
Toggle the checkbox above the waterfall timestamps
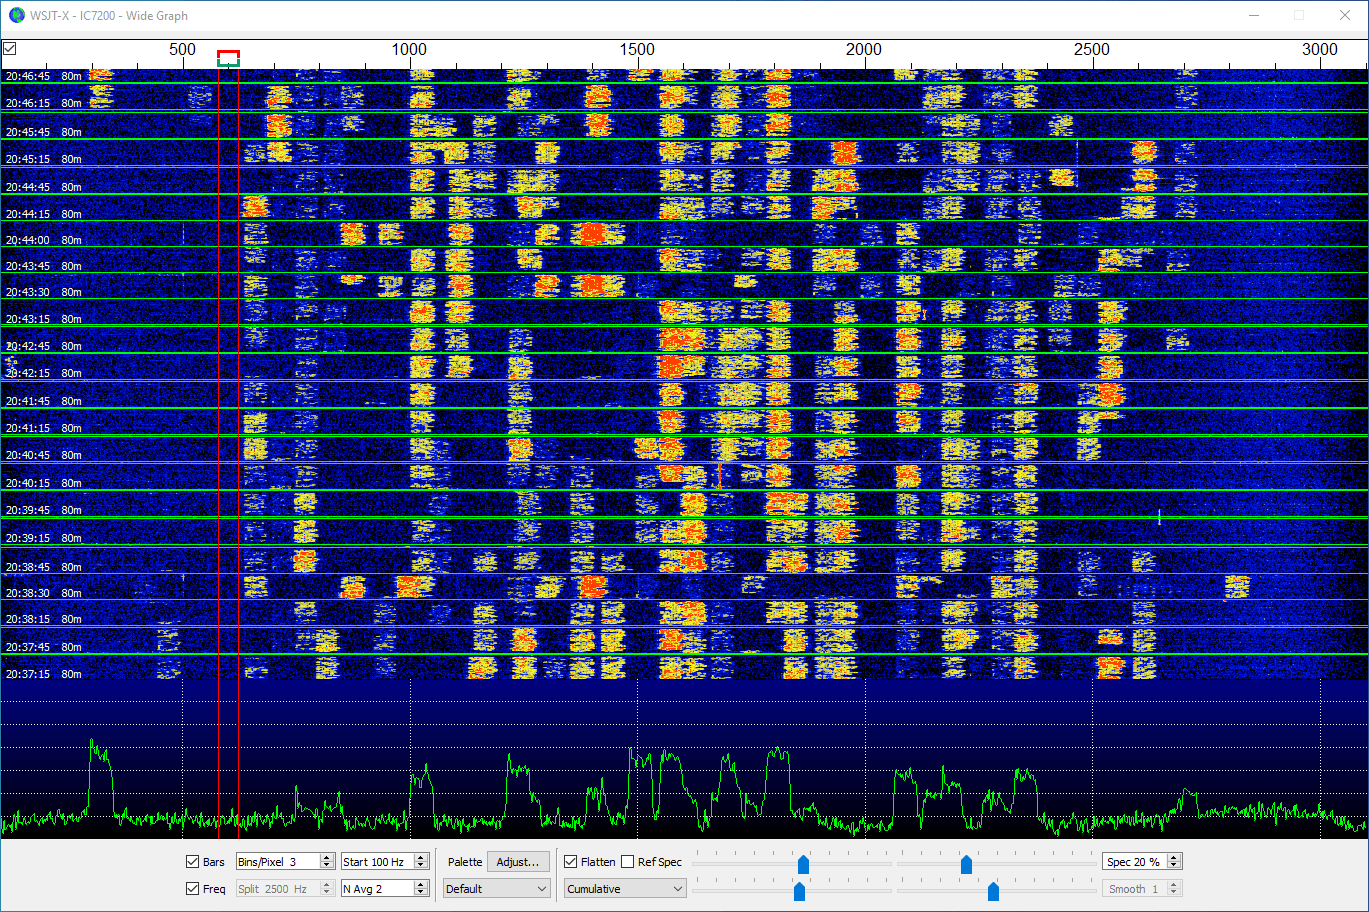tap(10, 48)
